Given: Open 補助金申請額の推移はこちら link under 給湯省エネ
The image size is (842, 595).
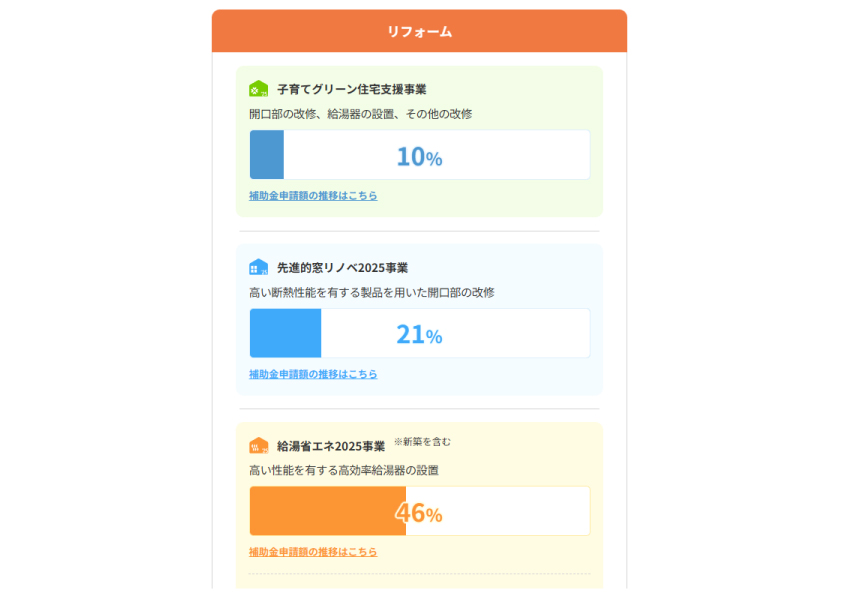Looking at the screenshot, I should click(x=313, y=552).
